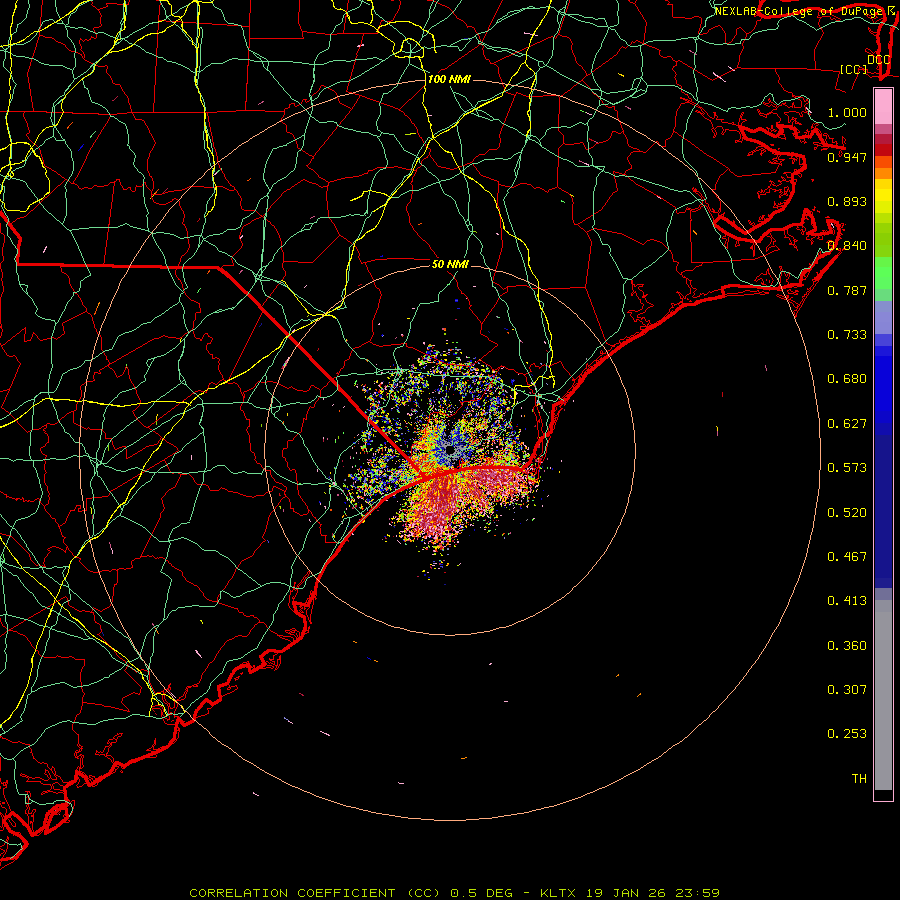The width and height of the screenshot is (900, 900).
Task: Click the 0.573 value on the color scale
Action: tap(847, 468)
